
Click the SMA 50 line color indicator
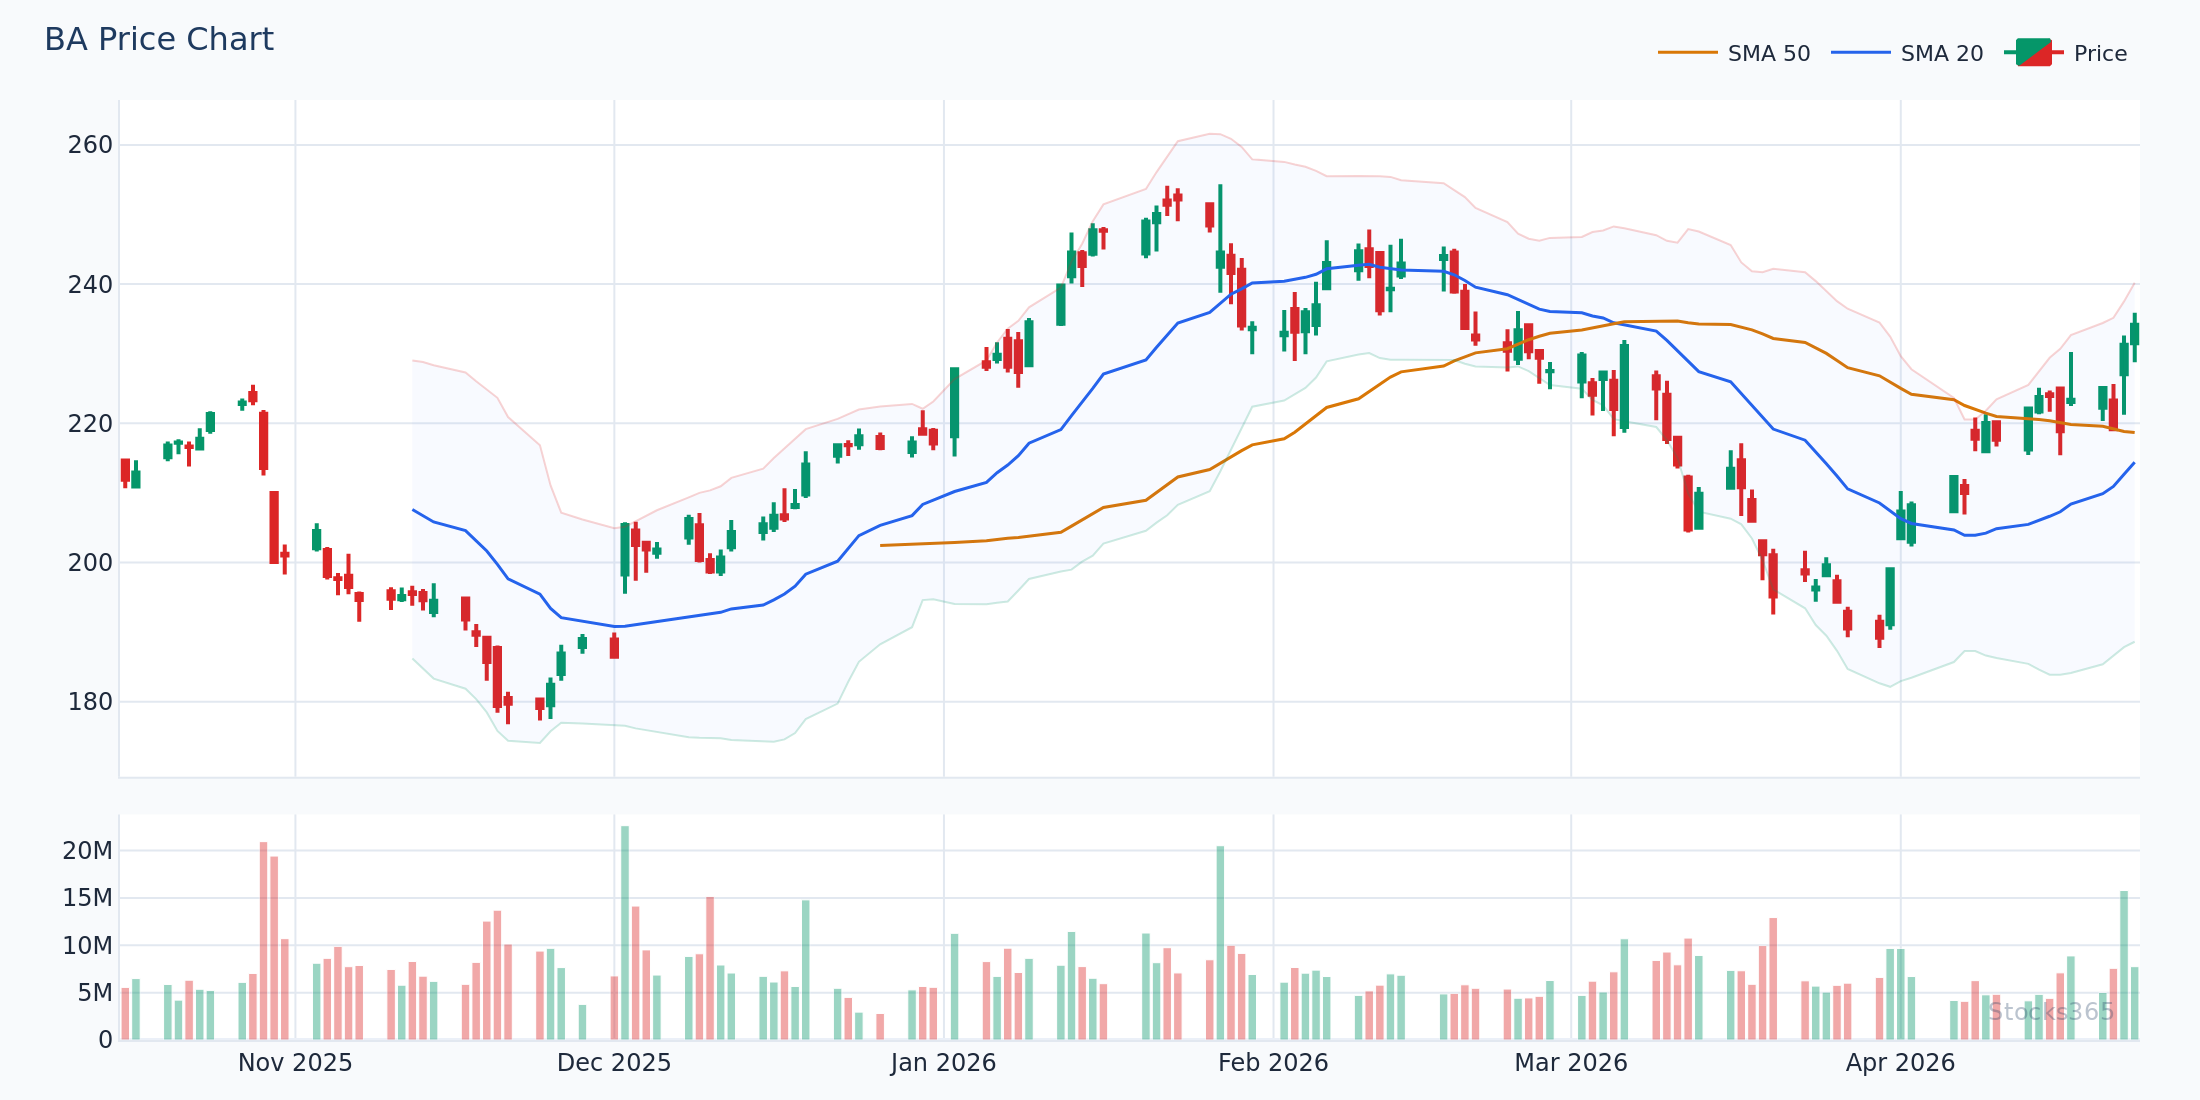[x=1690, y=53]
